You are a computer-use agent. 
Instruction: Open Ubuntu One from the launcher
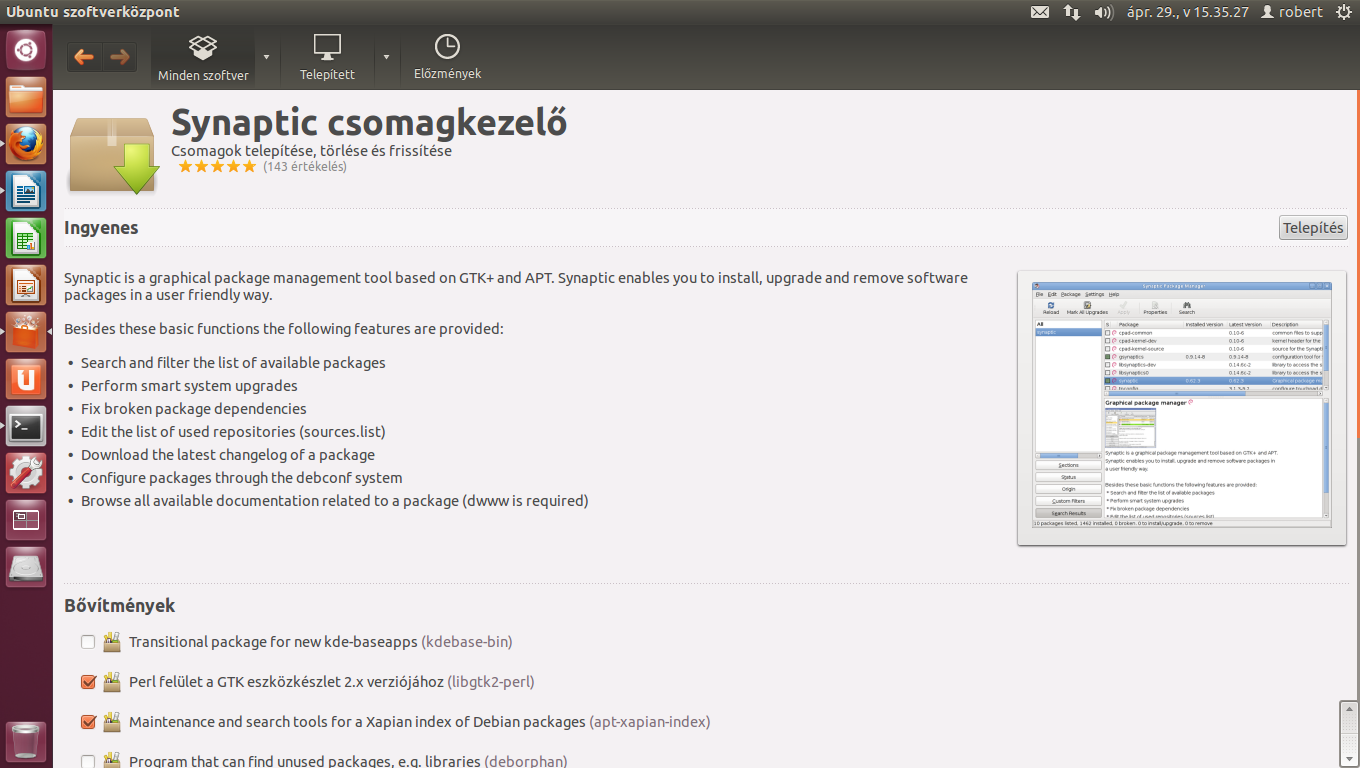pos(26,380)
